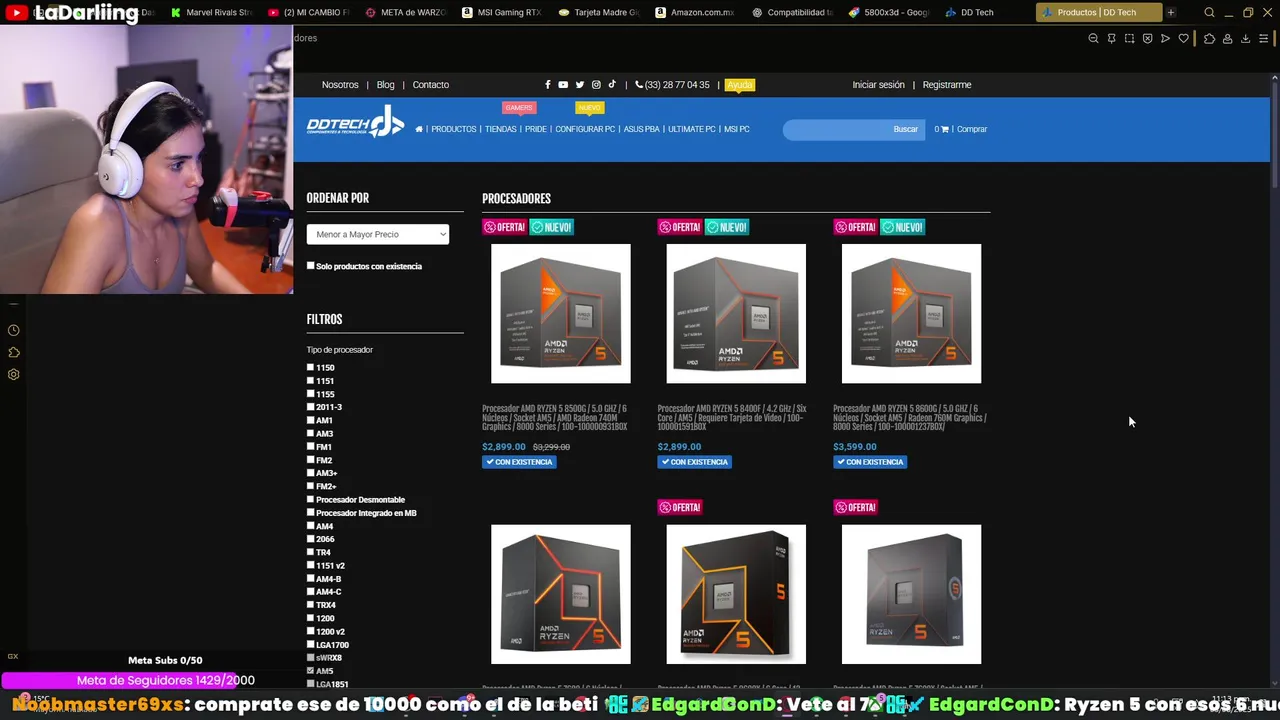Open DD Tech Facebook page icon
The width and height of the screenshot is (1280, 720).
(547, 85)
